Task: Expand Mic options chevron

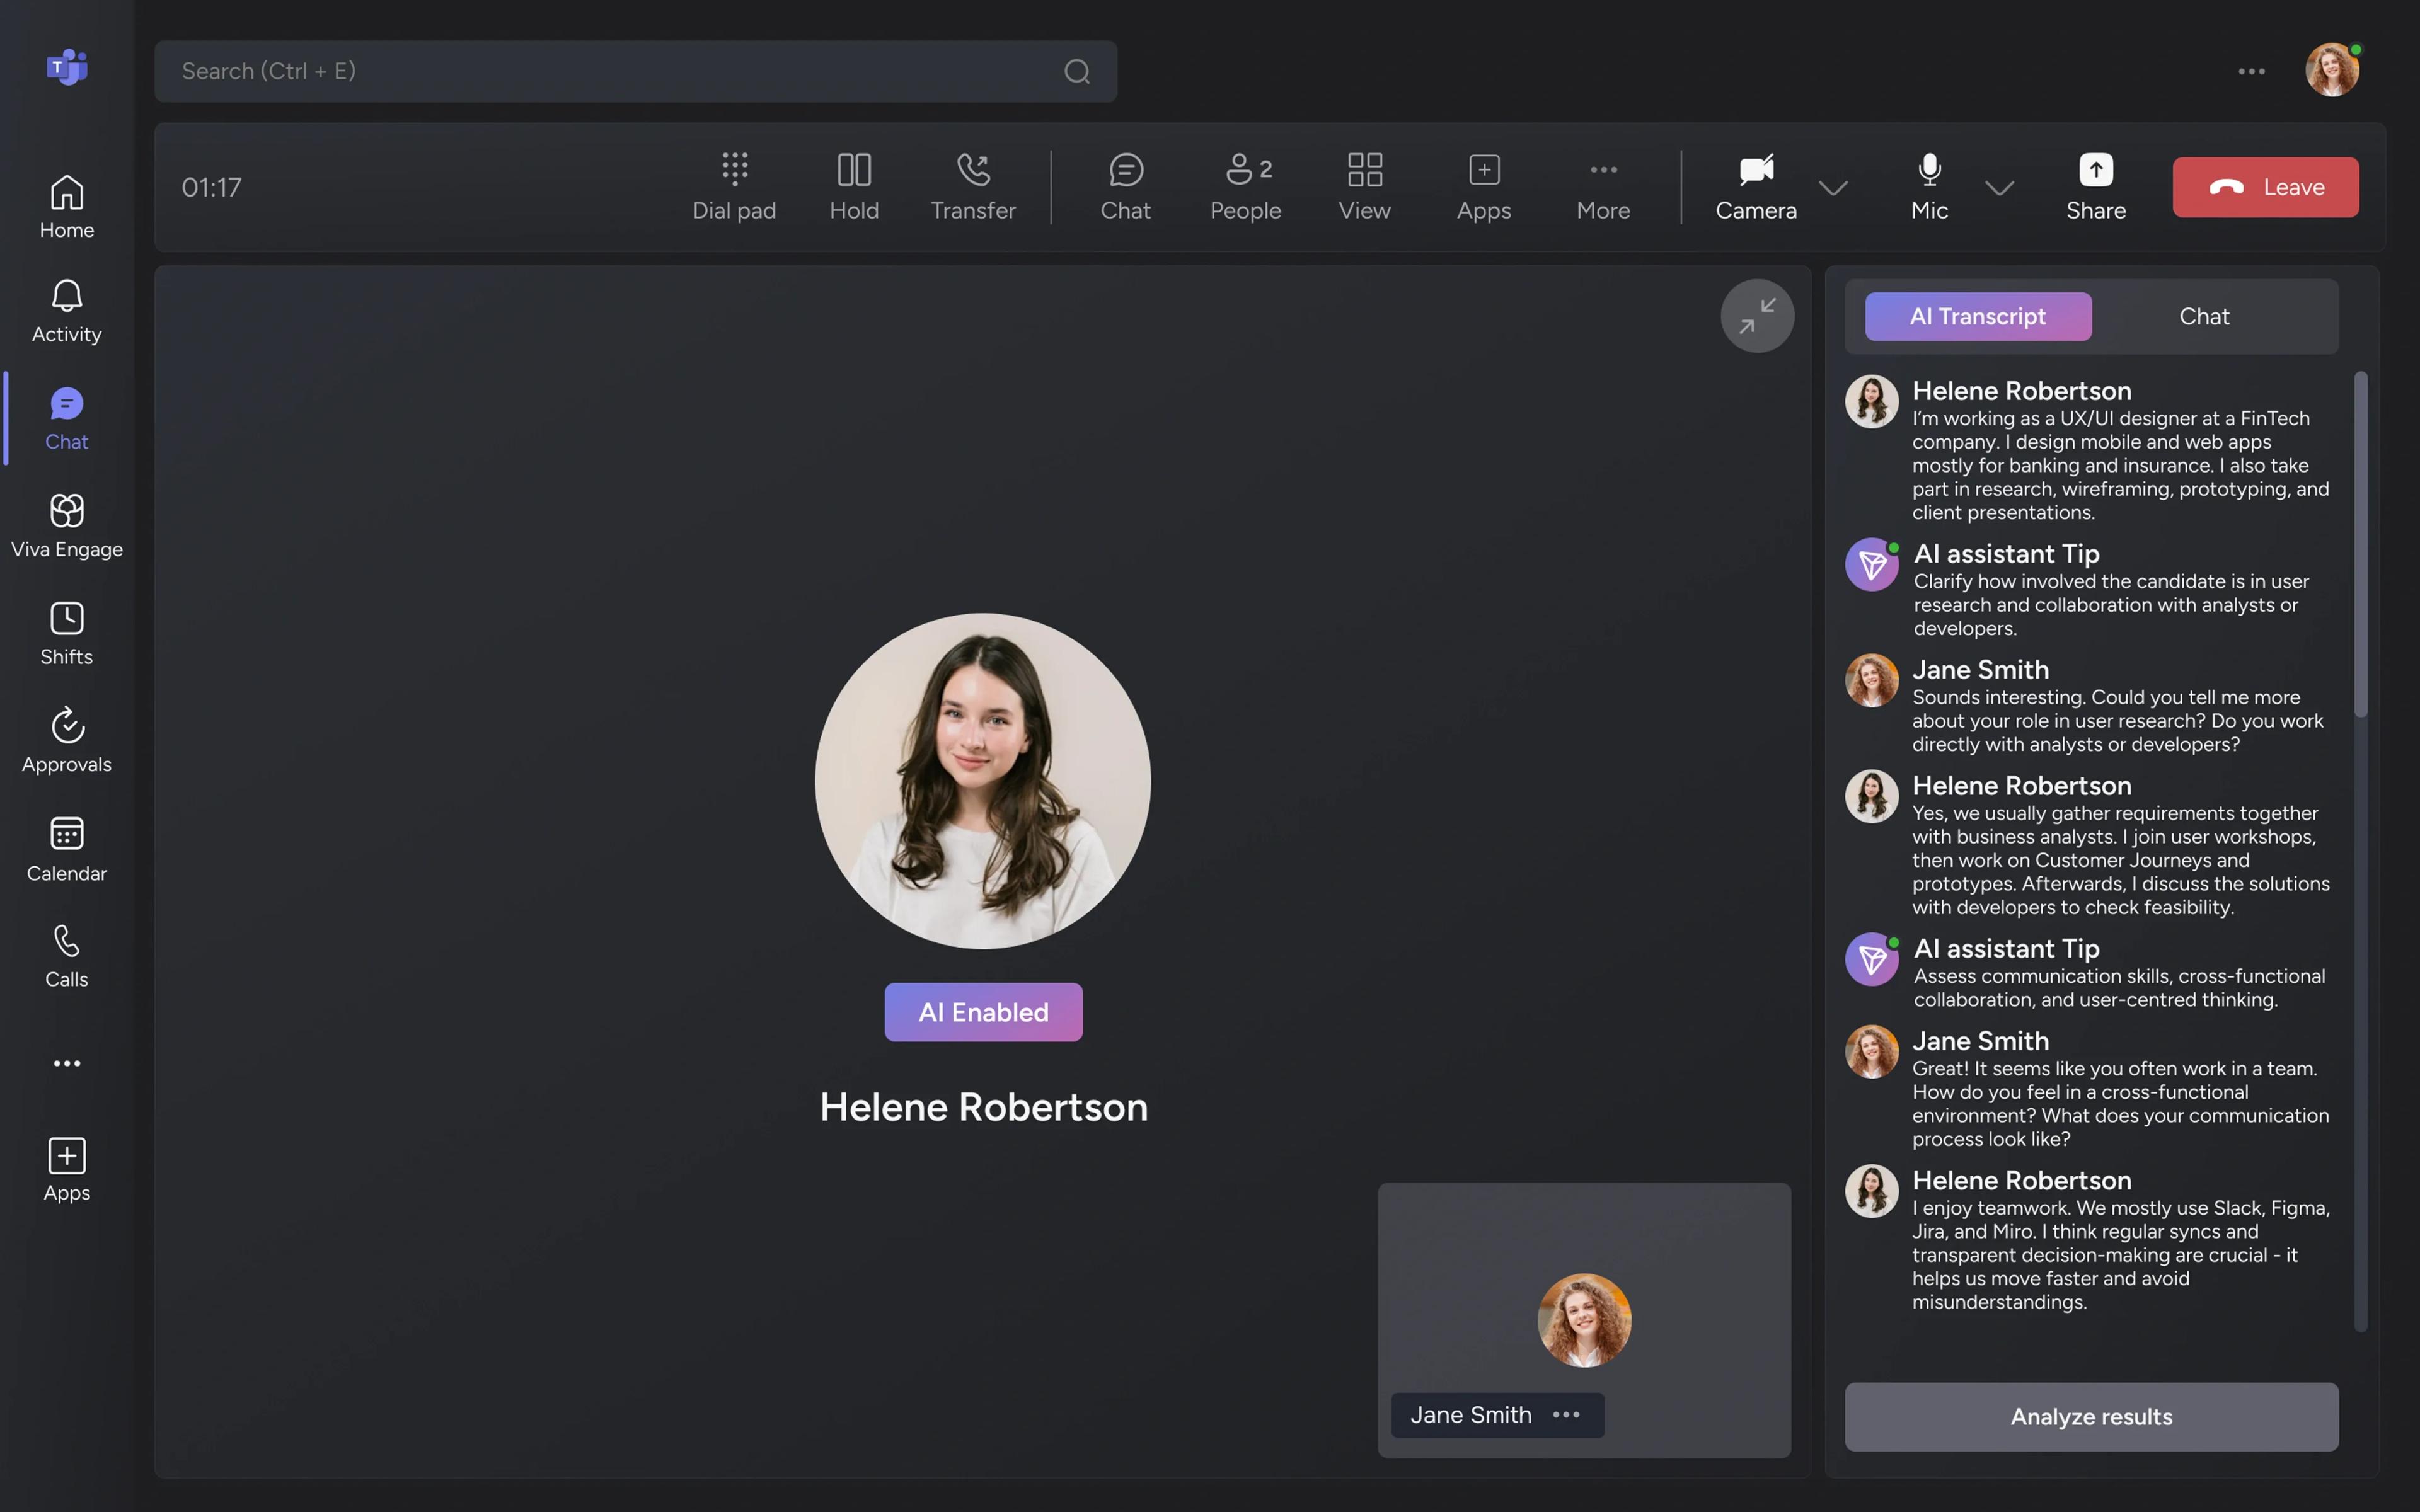Action: (1999, 188)
